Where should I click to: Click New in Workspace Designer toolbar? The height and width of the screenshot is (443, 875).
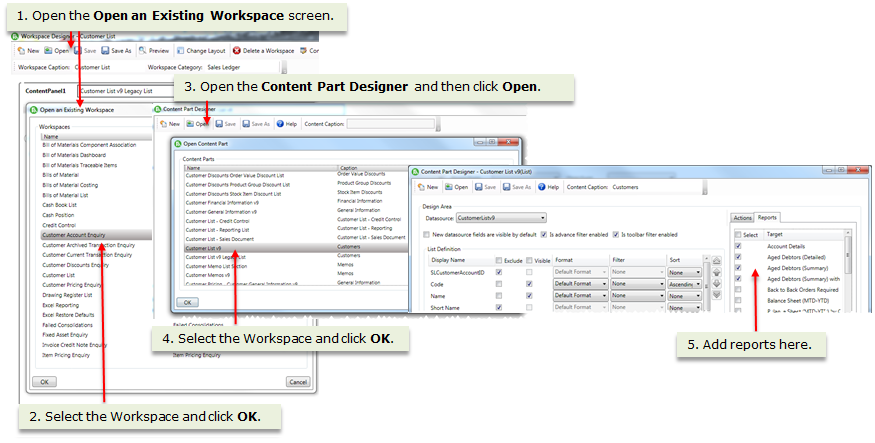[27, 50]
